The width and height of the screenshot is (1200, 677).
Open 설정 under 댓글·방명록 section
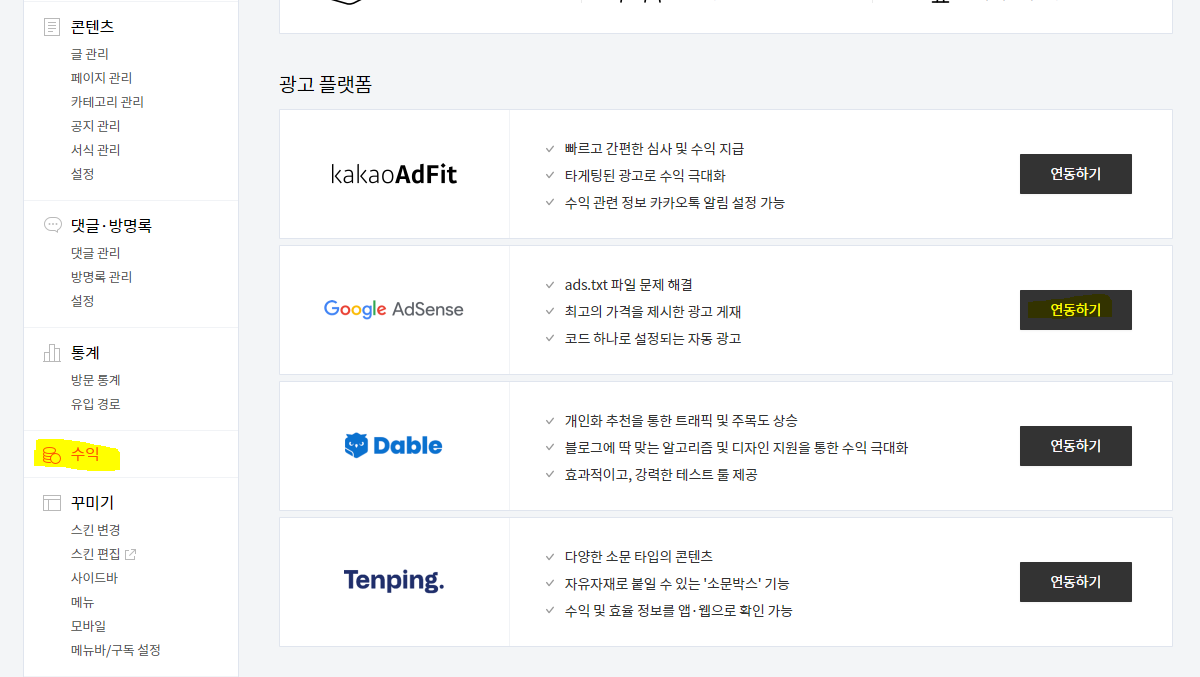tap(83, 301)
